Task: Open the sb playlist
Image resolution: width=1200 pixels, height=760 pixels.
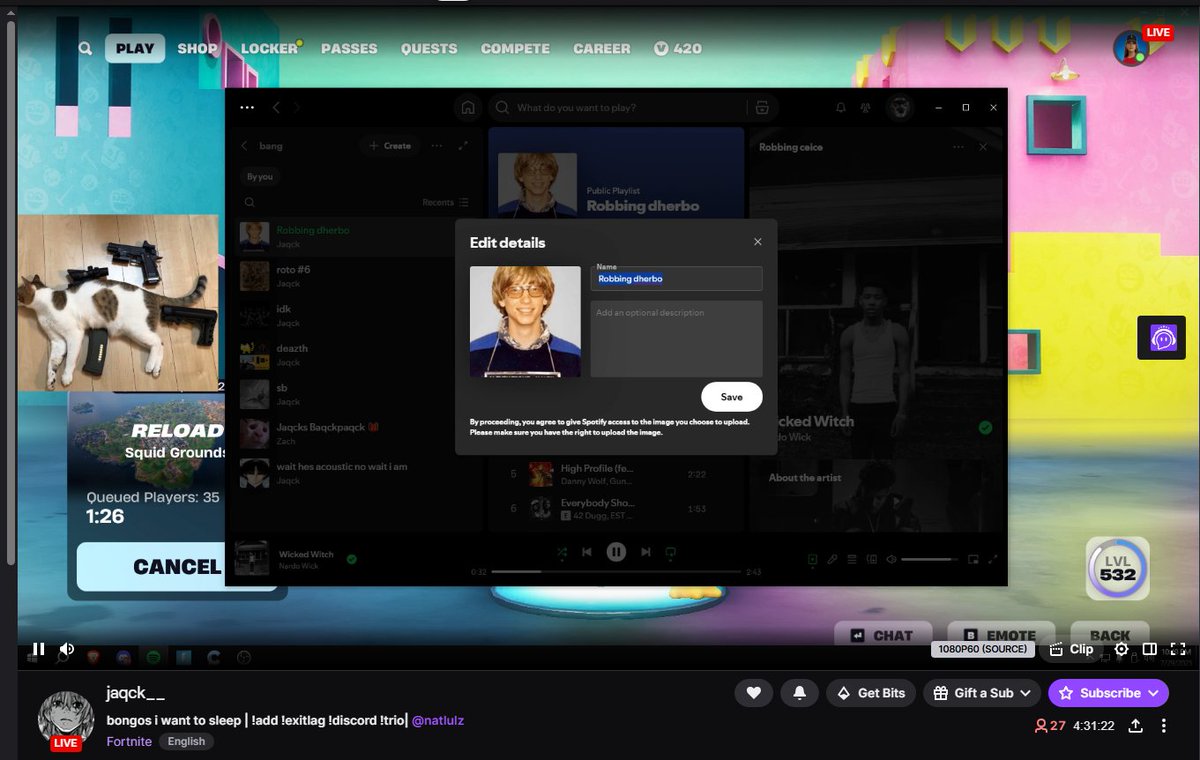Action: point(355,394)
